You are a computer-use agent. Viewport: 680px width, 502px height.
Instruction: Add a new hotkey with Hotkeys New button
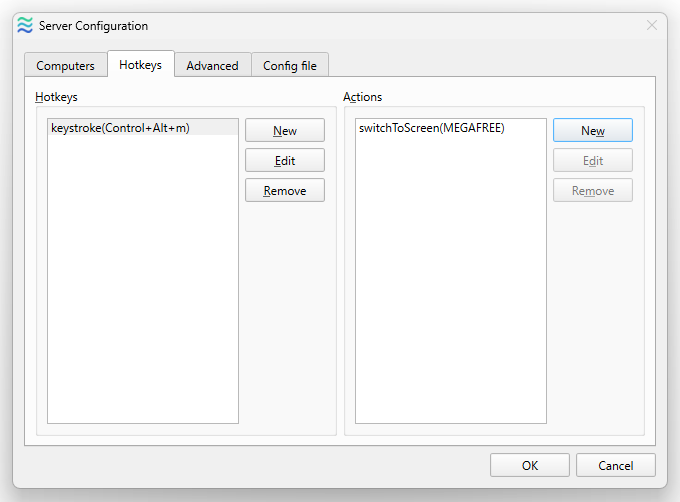[x=285, y=130]
